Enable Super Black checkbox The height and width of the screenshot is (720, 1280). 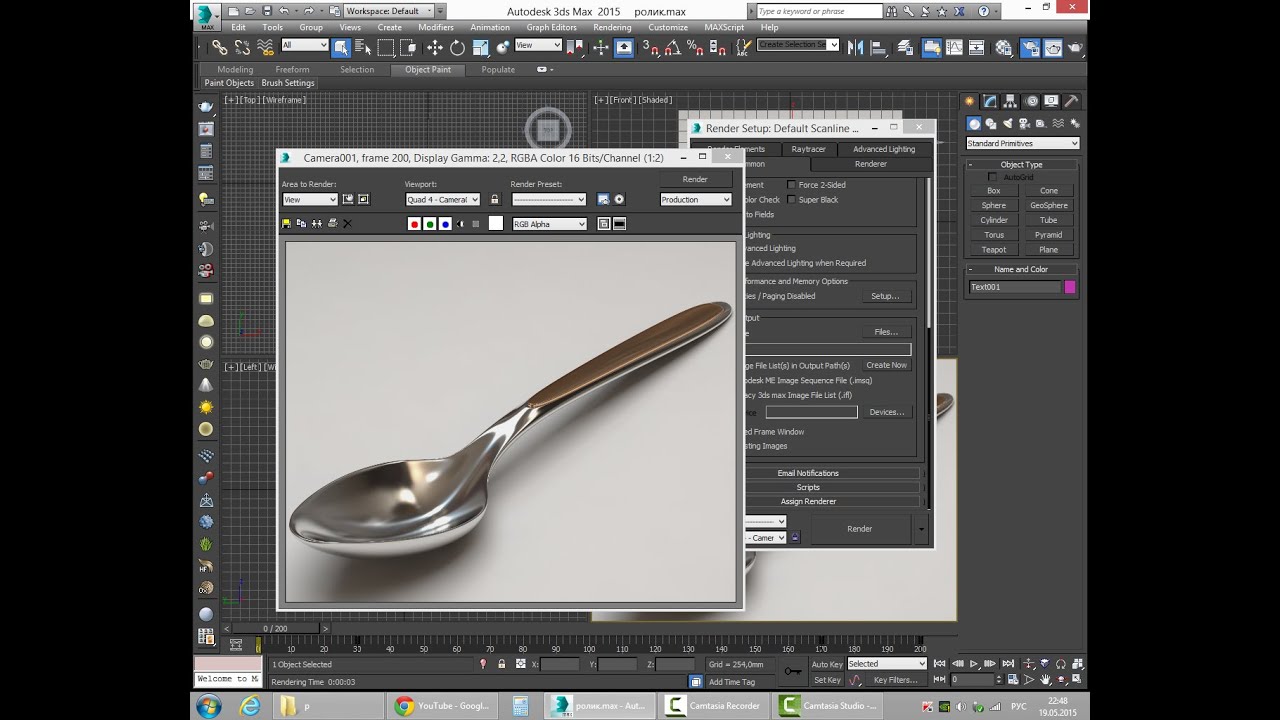pos(791,199)
